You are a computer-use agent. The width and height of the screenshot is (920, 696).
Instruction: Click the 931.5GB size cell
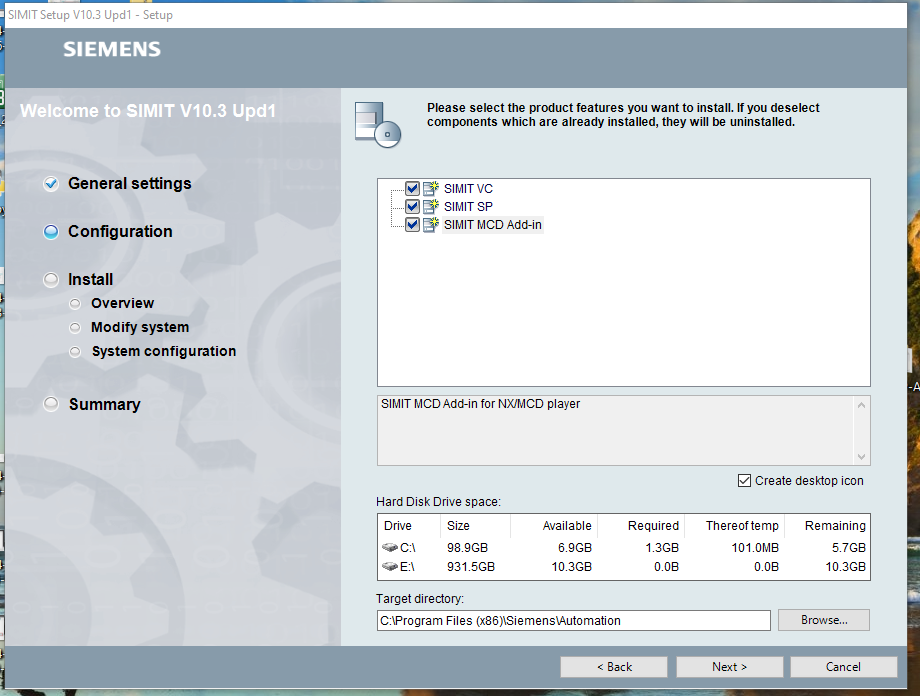[471, 566]
